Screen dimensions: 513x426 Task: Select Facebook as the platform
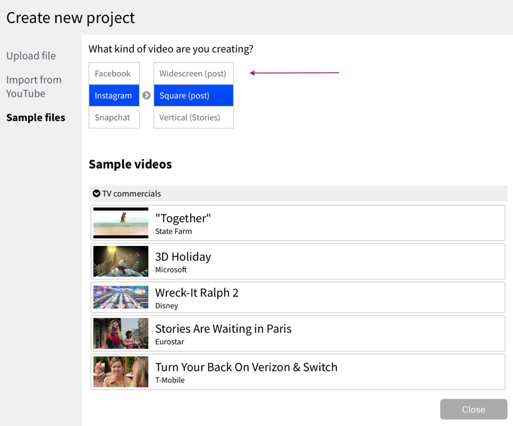click(114, 74)
